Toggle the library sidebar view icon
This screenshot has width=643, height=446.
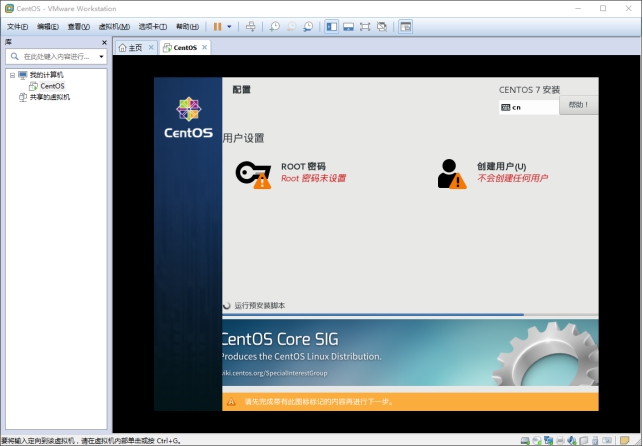point(331,27)
